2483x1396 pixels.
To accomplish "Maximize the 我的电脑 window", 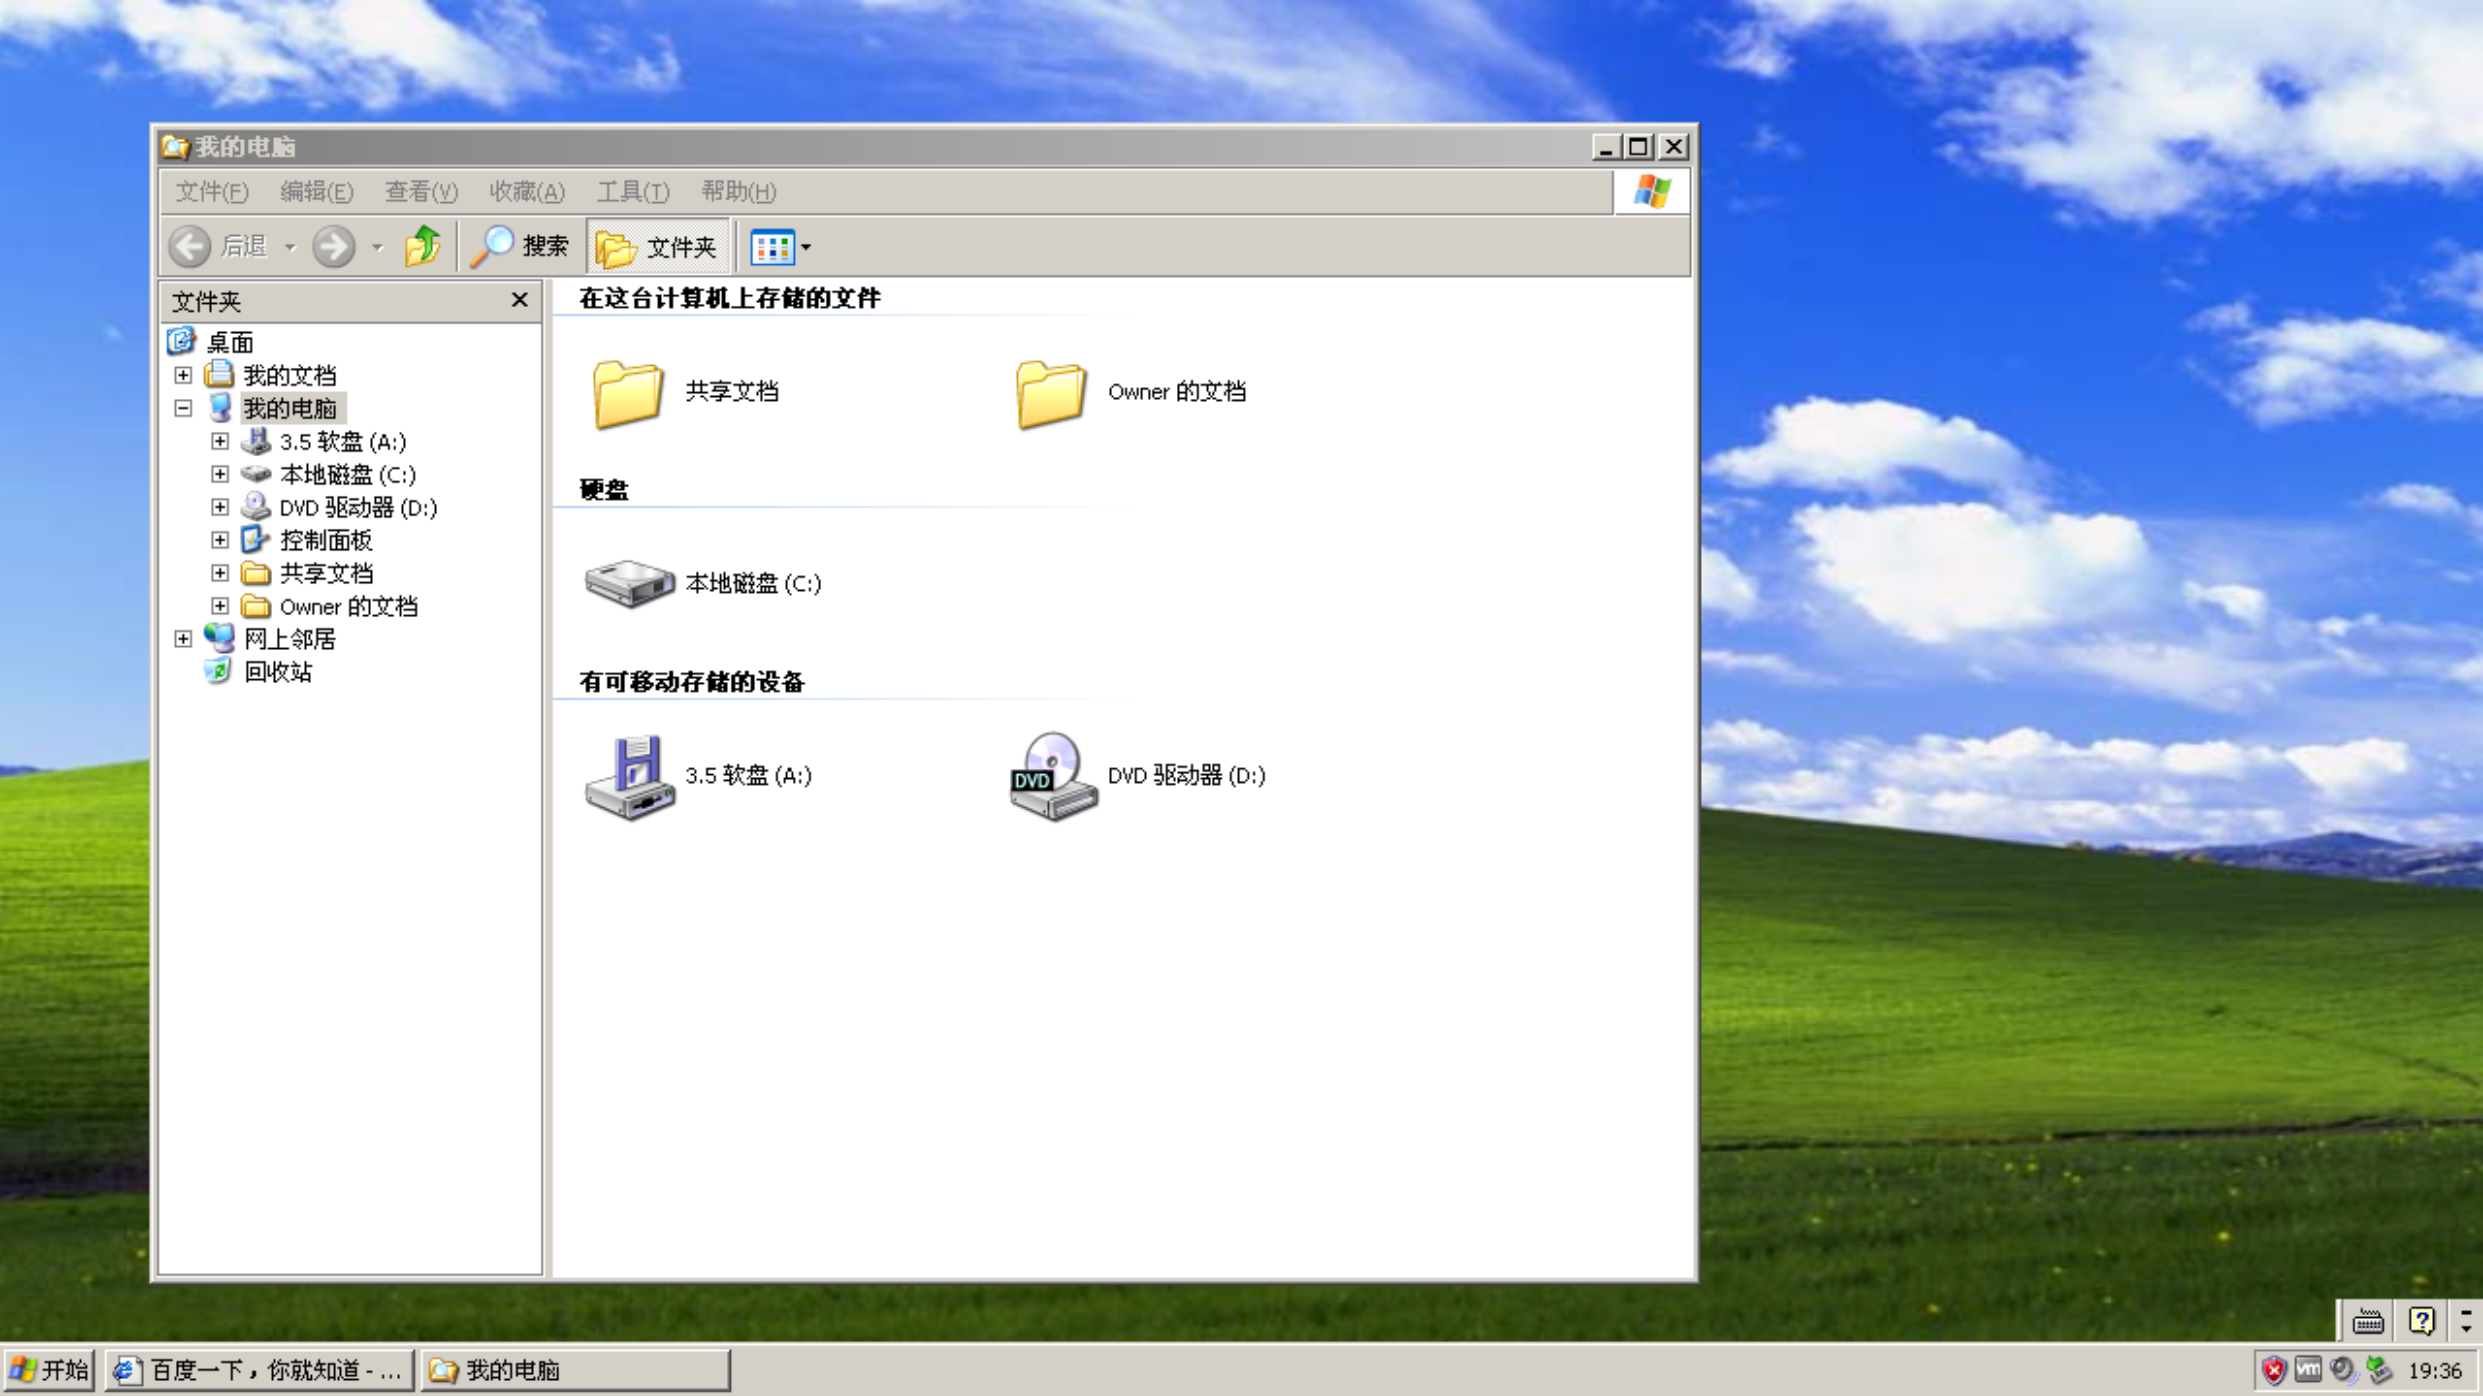I will point(1639,147).
